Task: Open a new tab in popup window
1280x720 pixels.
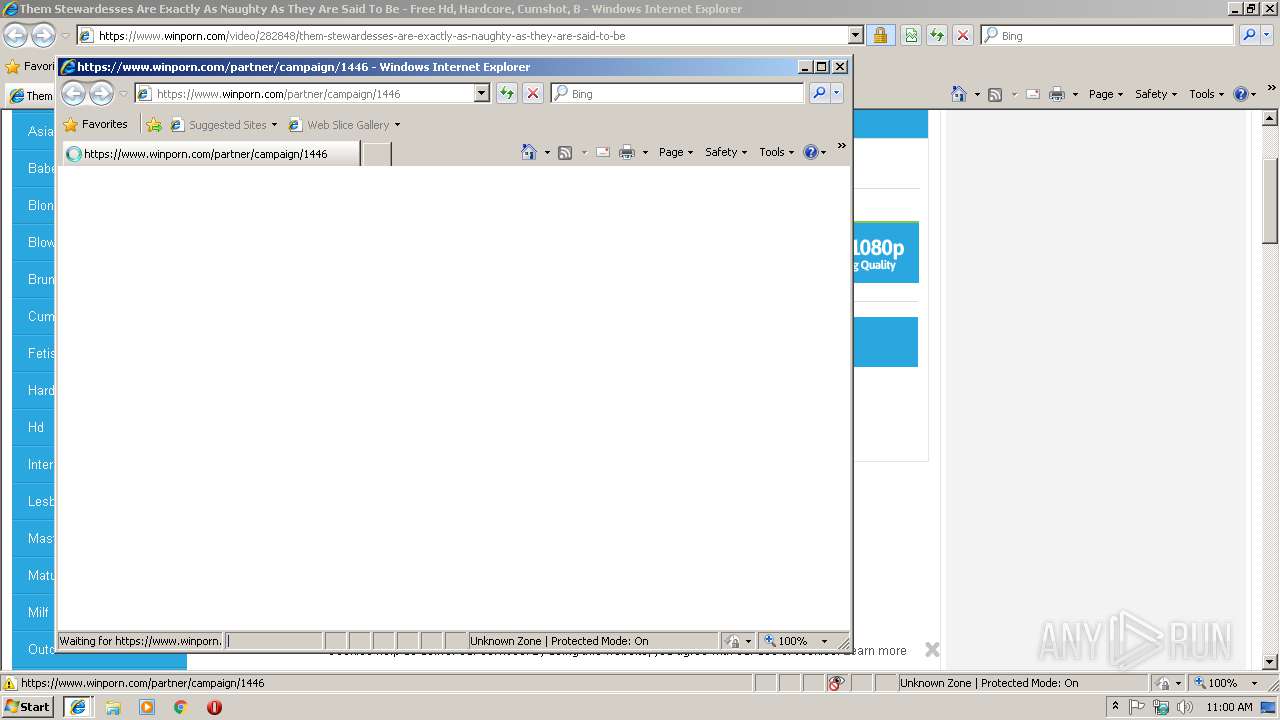Action: click(376, 154)
